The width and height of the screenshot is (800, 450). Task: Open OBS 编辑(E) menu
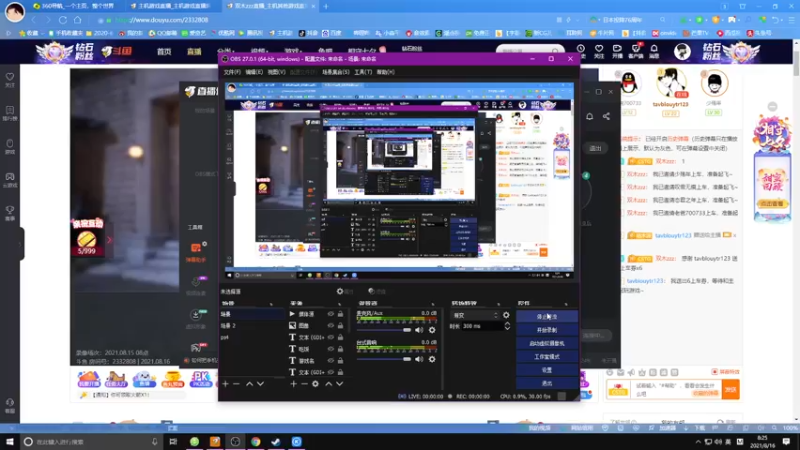(254, 72)
